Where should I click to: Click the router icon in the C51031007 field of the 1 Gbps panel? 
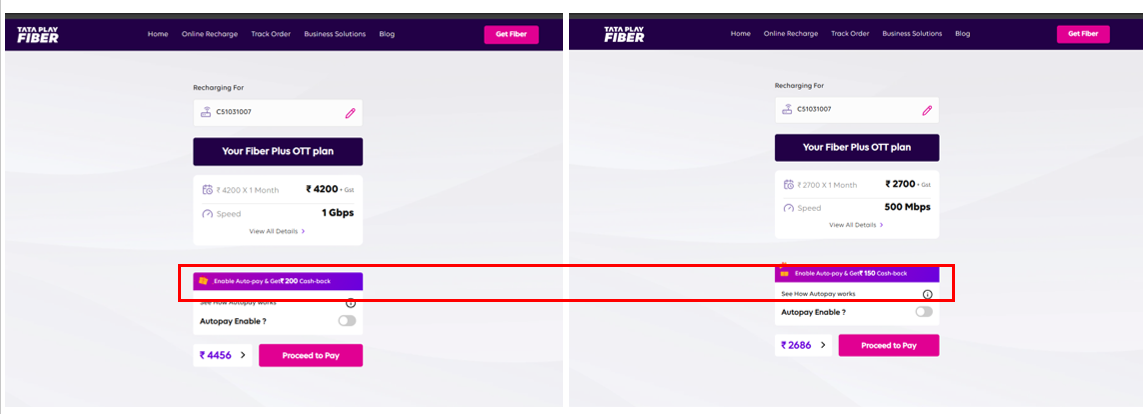[206, 113]
